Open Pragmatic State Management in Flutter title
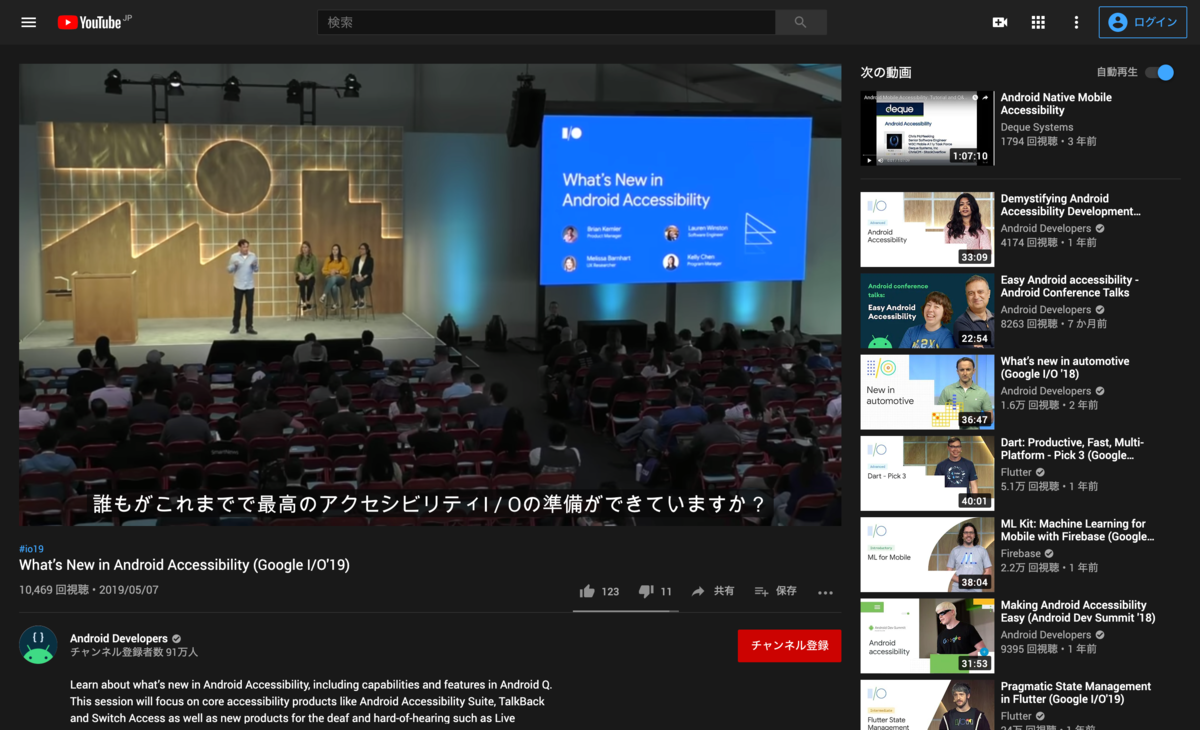 [1076, 693]
